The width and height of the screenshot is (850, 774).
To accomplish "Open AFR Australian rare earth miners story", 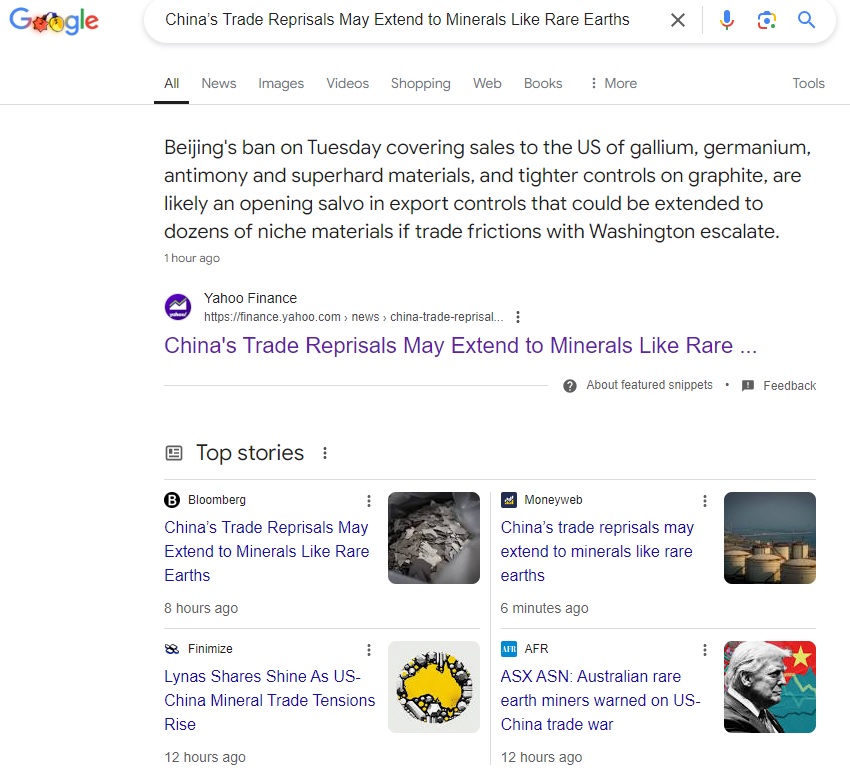I will (x=601, y=700).
